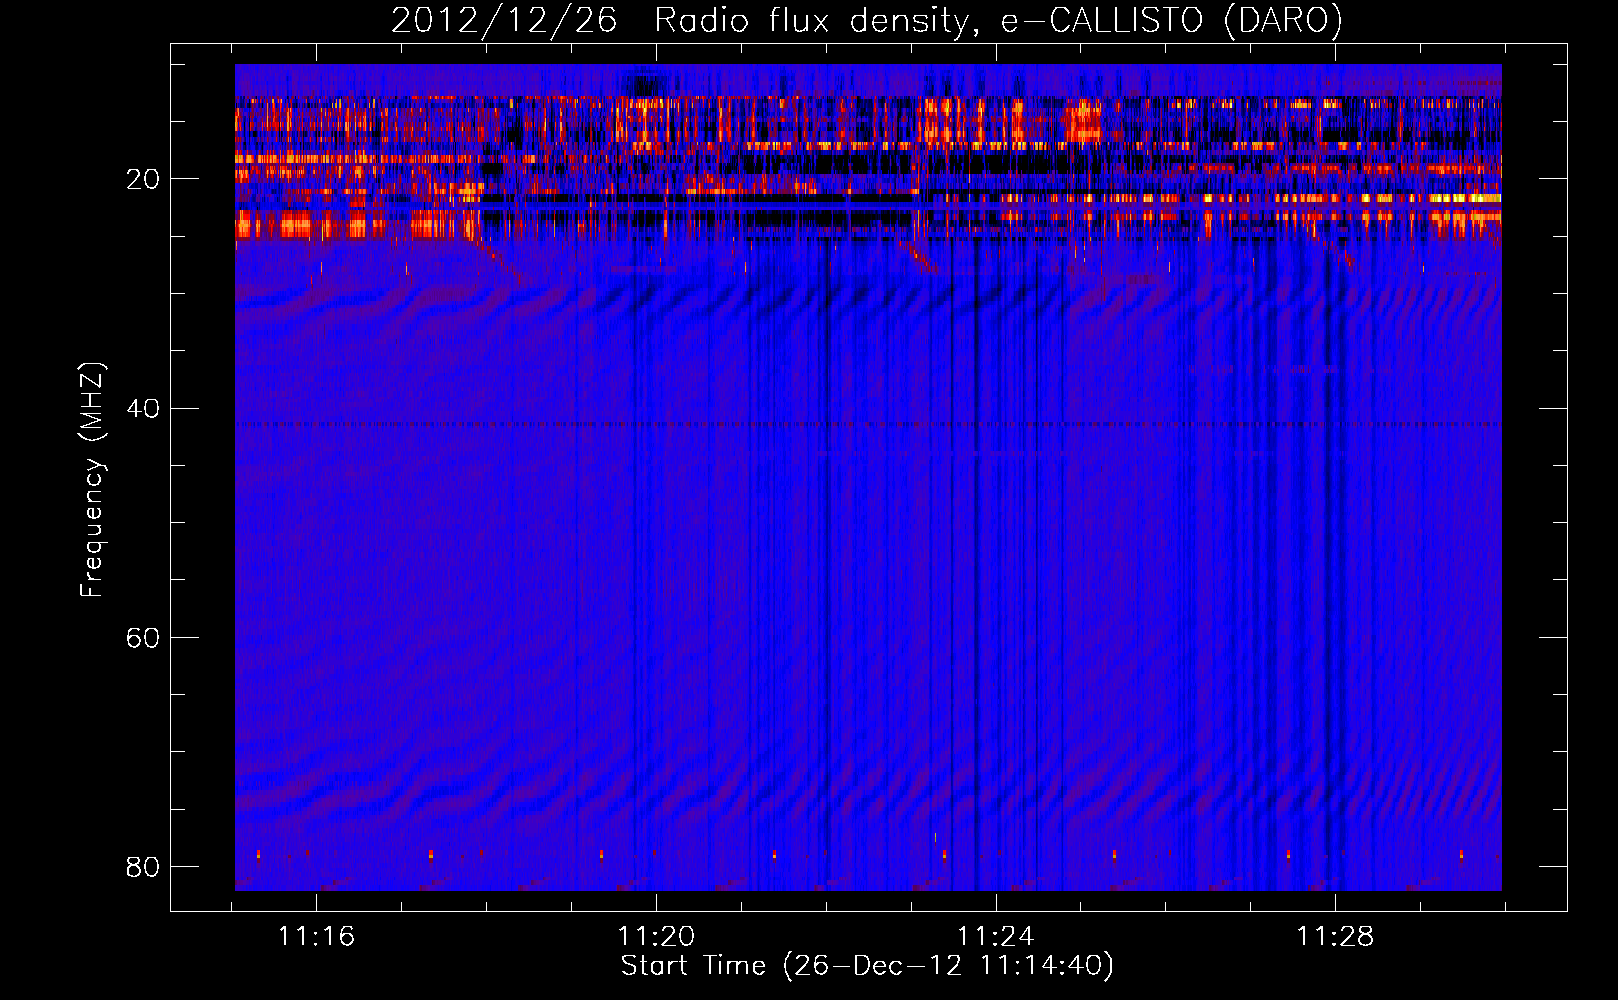Click the 11:16 time axis label

coord(316,937)
